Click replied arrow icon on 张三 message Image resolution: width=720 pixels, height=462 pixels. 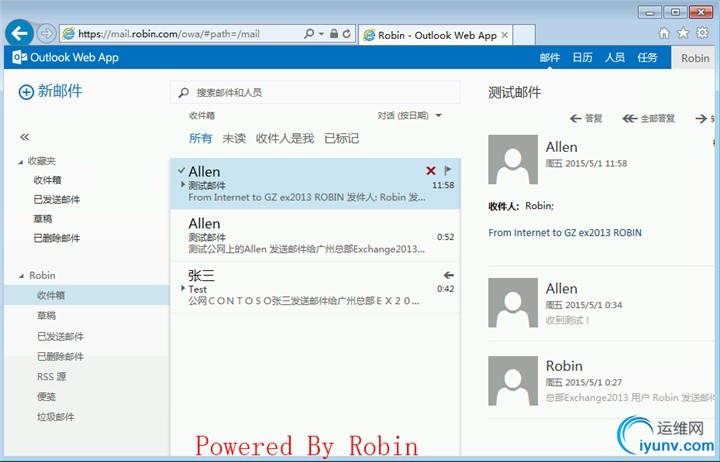pyautogui.click(x=449, y=275)
